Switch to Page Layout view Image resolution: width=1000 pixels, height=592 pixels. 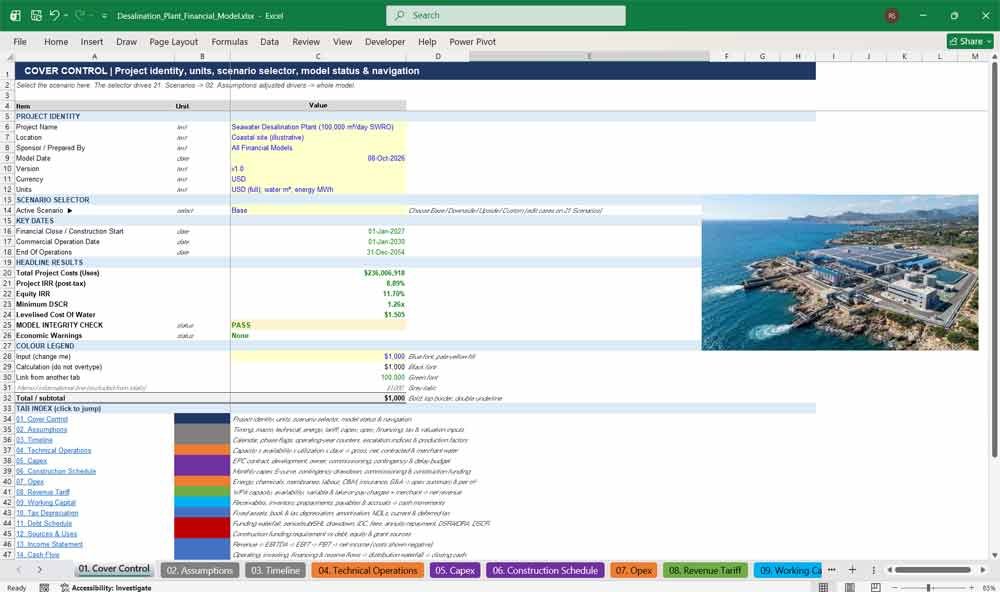[x=849, y=588]
